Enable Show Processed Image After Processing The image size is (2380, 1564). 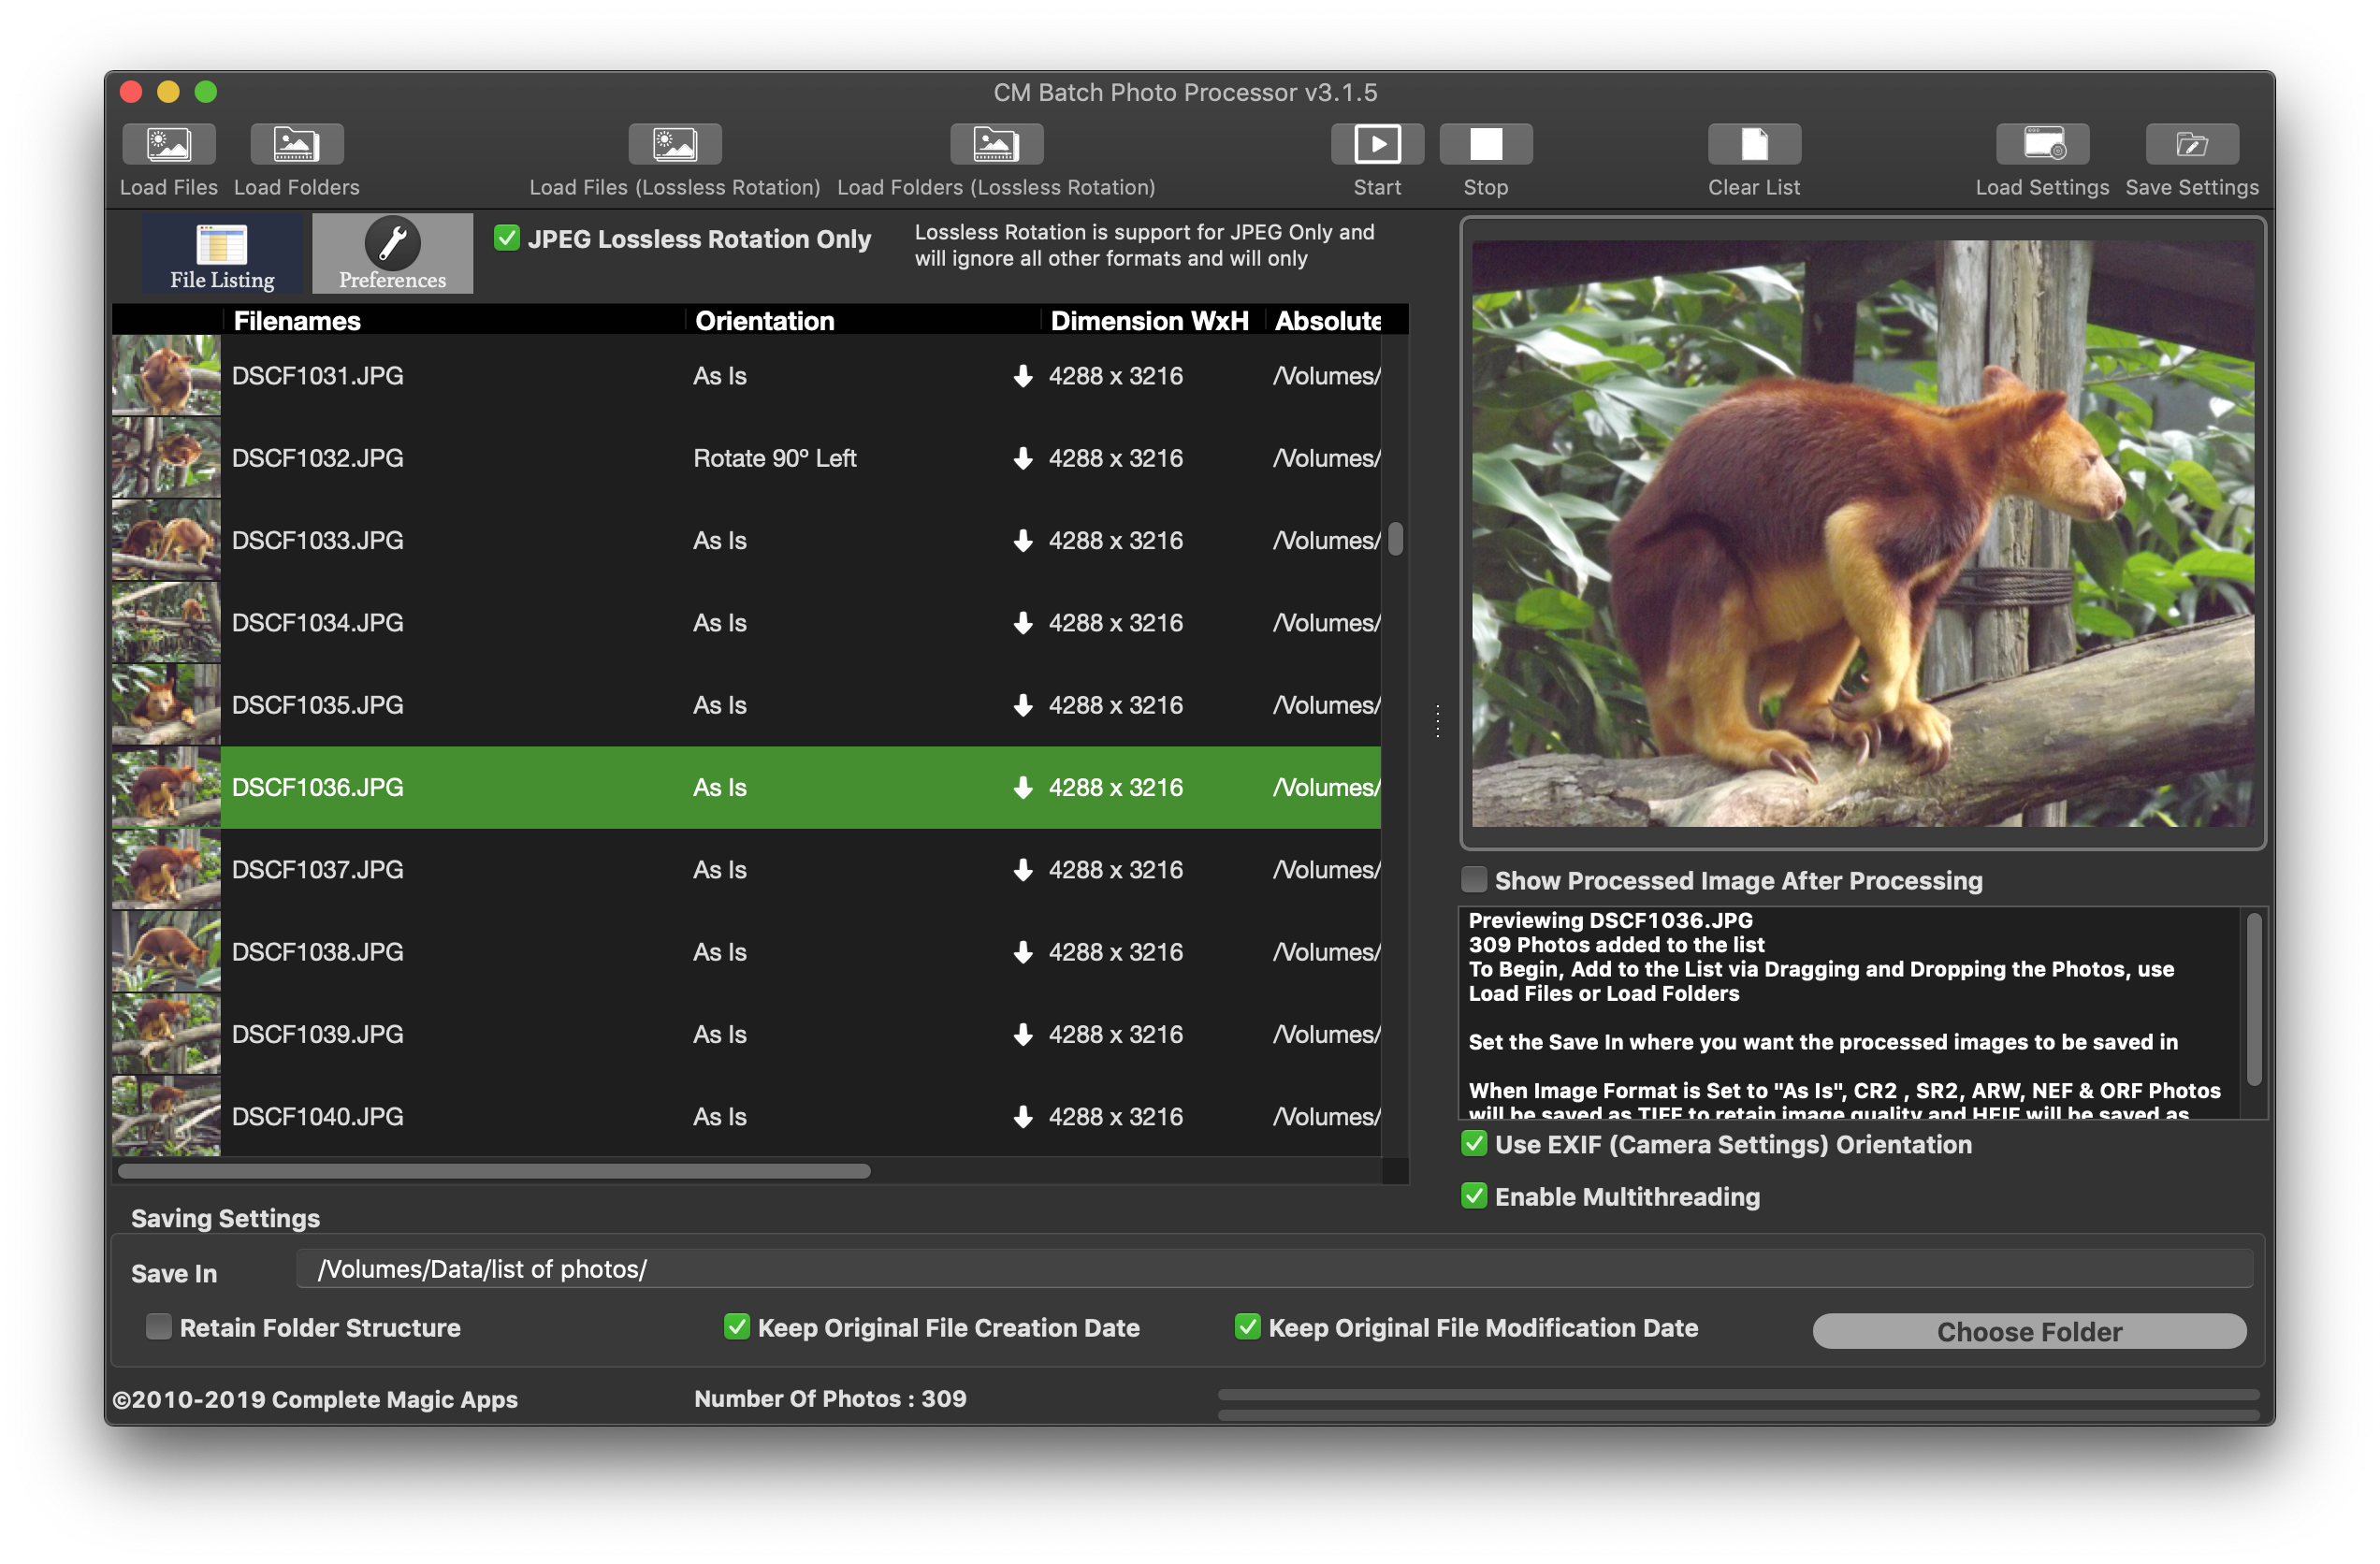coord(1474,879)
